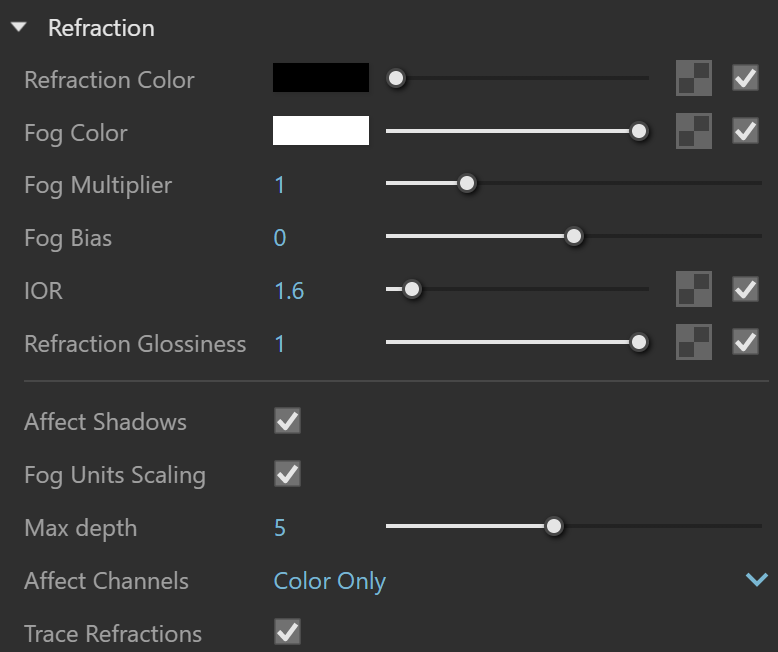This screenshot has width=778, height=652.
Task: Disable the Affect Shadows checkbox
Action: coord(287,421)
